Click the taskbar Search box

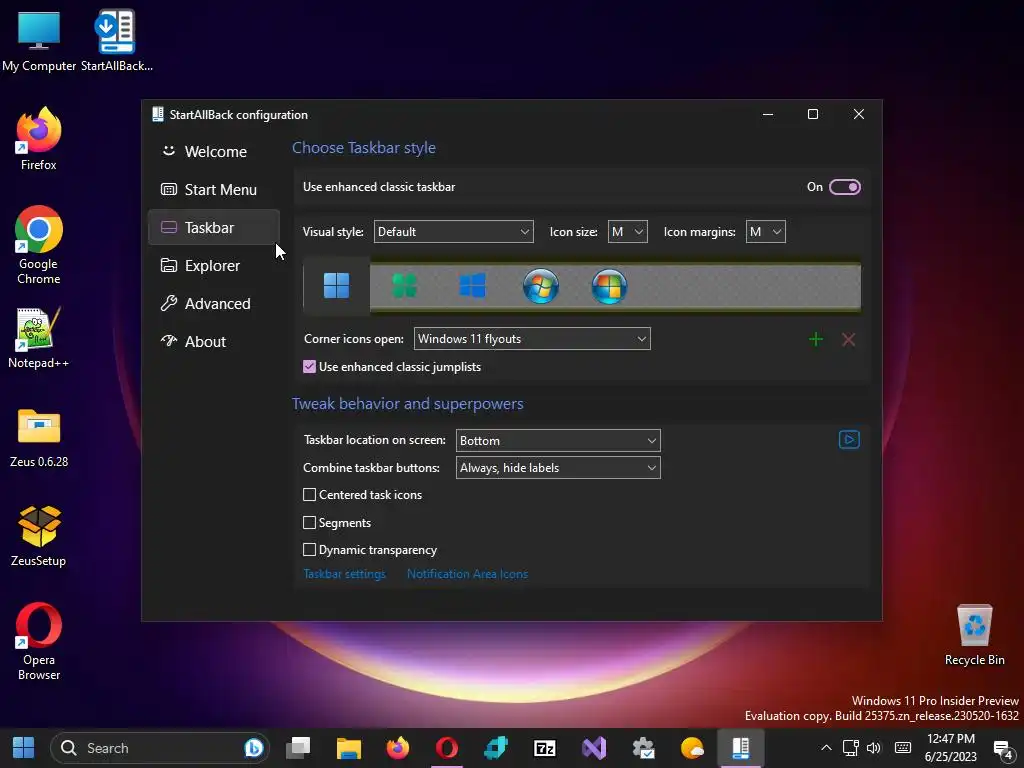(160, 748)
